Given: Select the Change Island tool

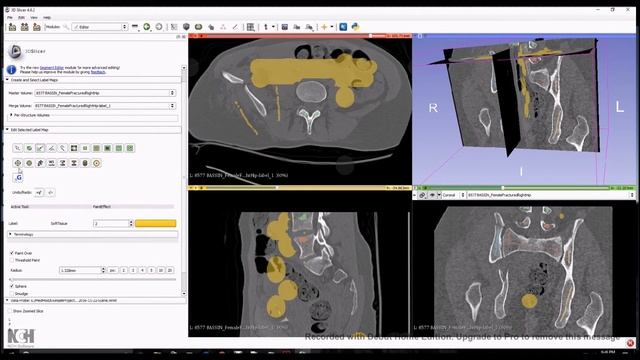Looking at the screenshot, I should [107, 148].
